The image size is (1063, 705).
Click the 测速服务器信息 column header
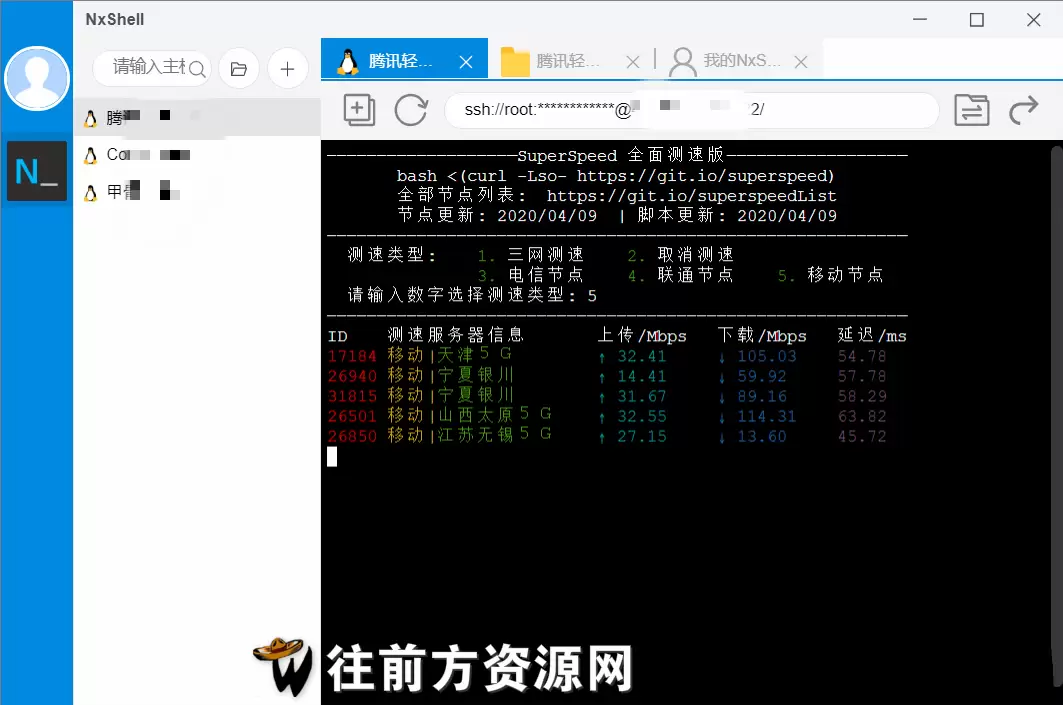tap(456, 335)
